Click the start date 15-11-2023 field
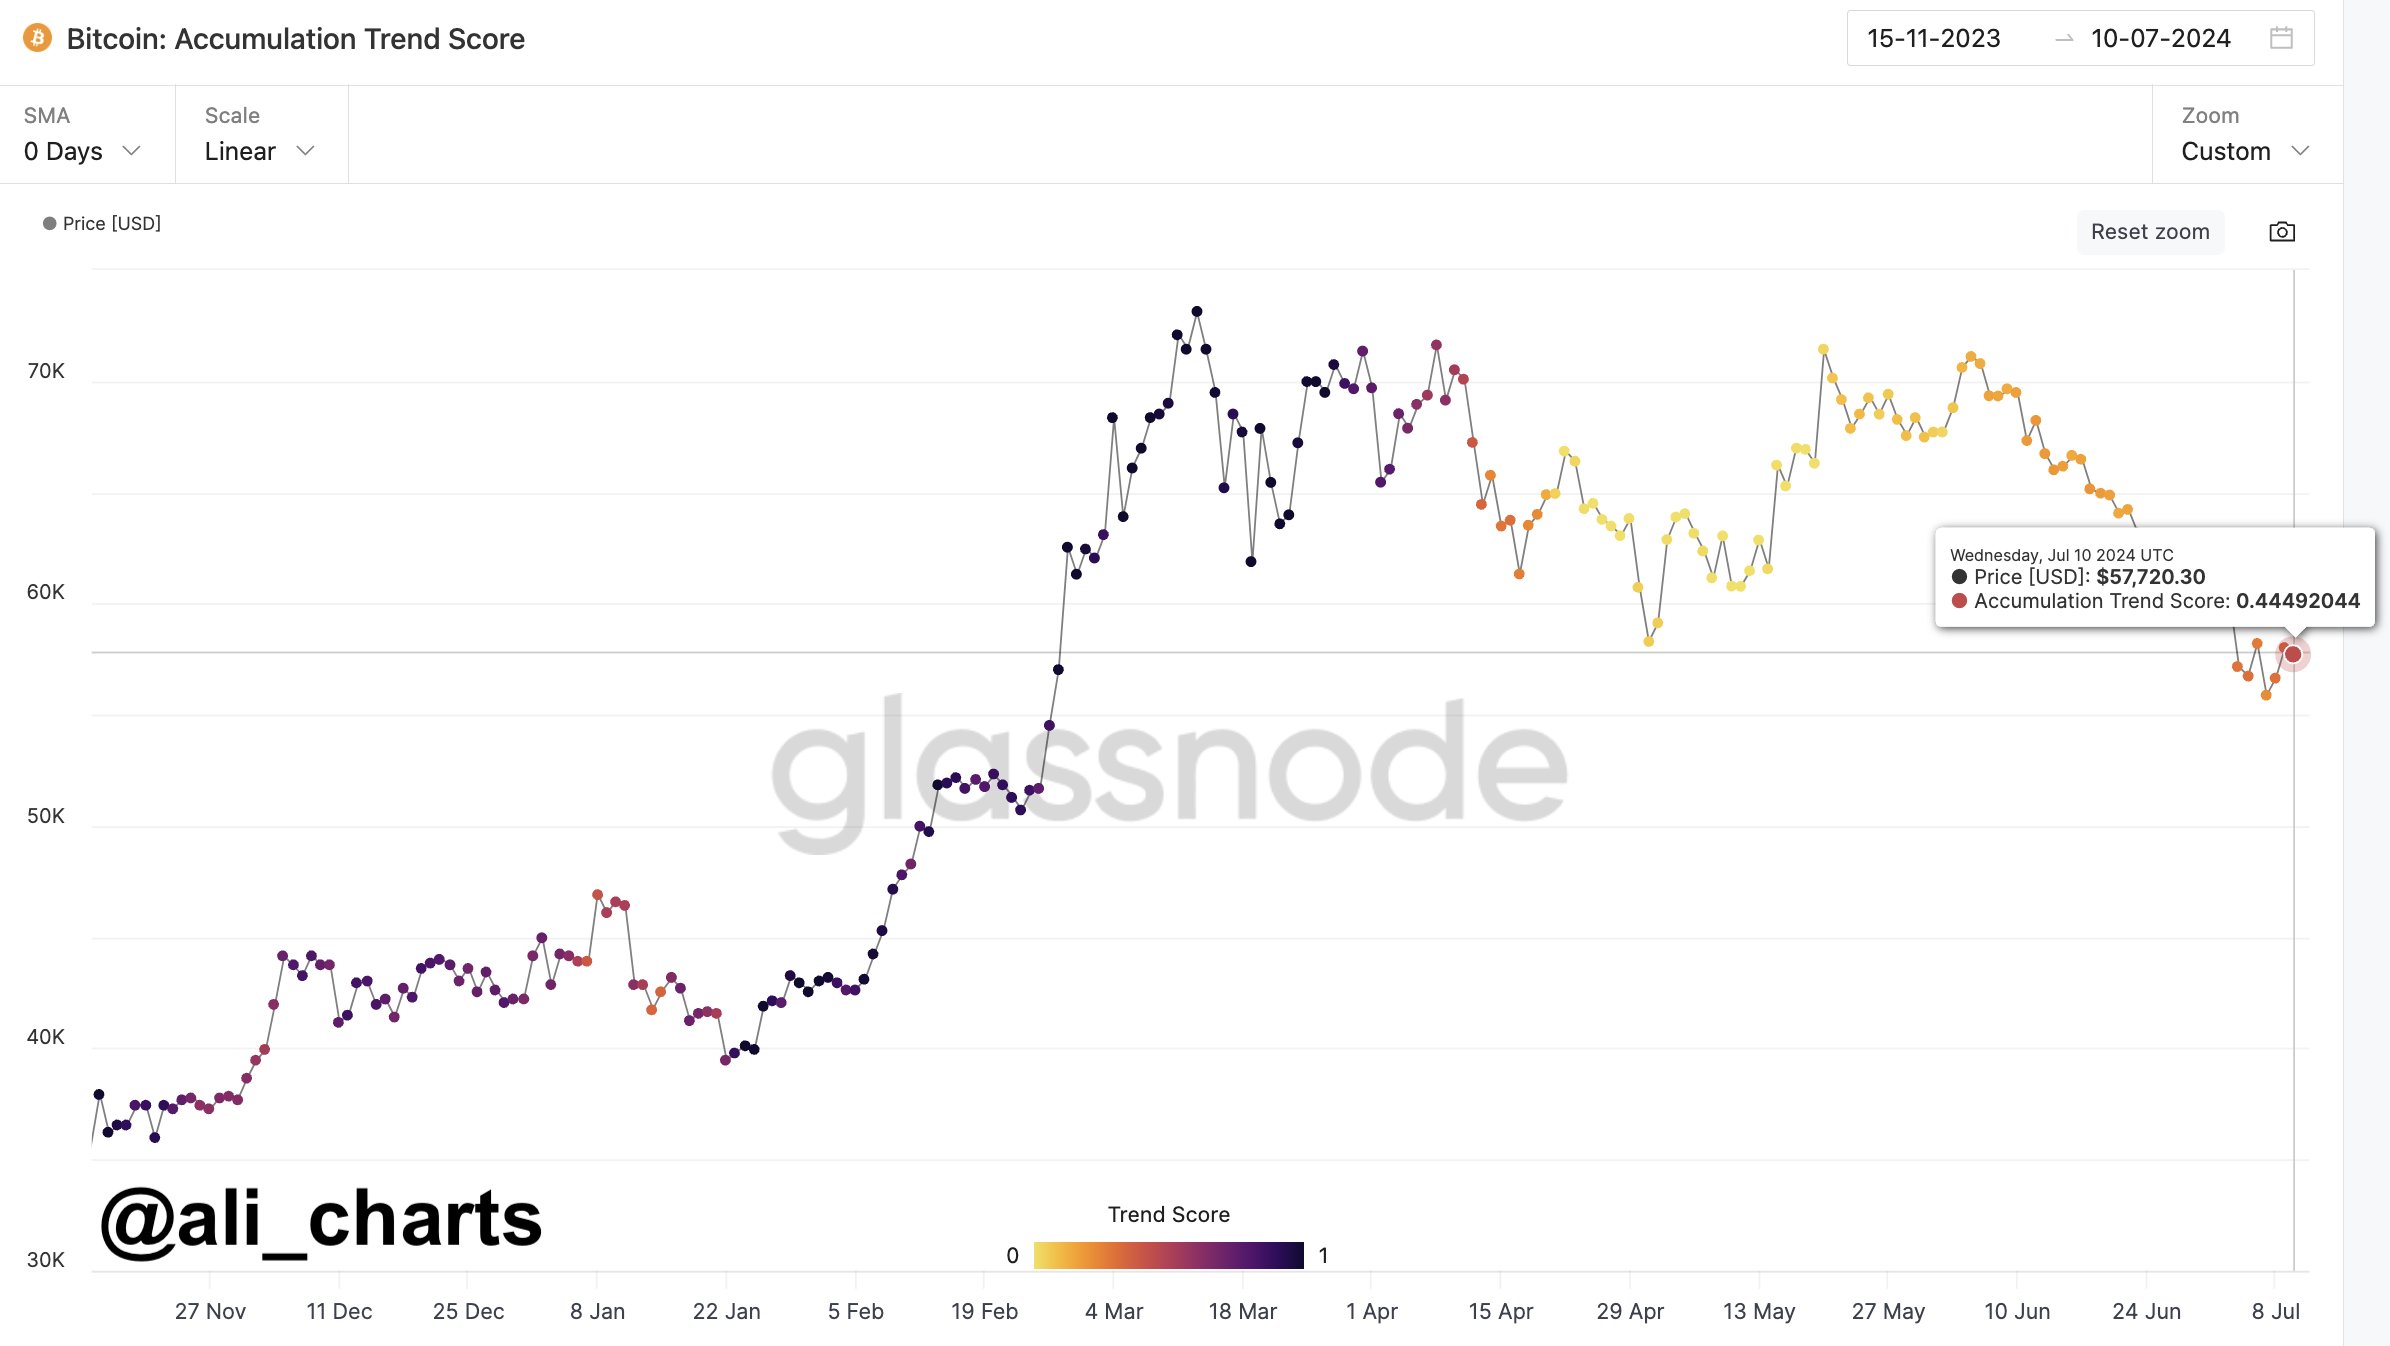The height and width of the screenshot is (1346, 2390). [1934, 39]
